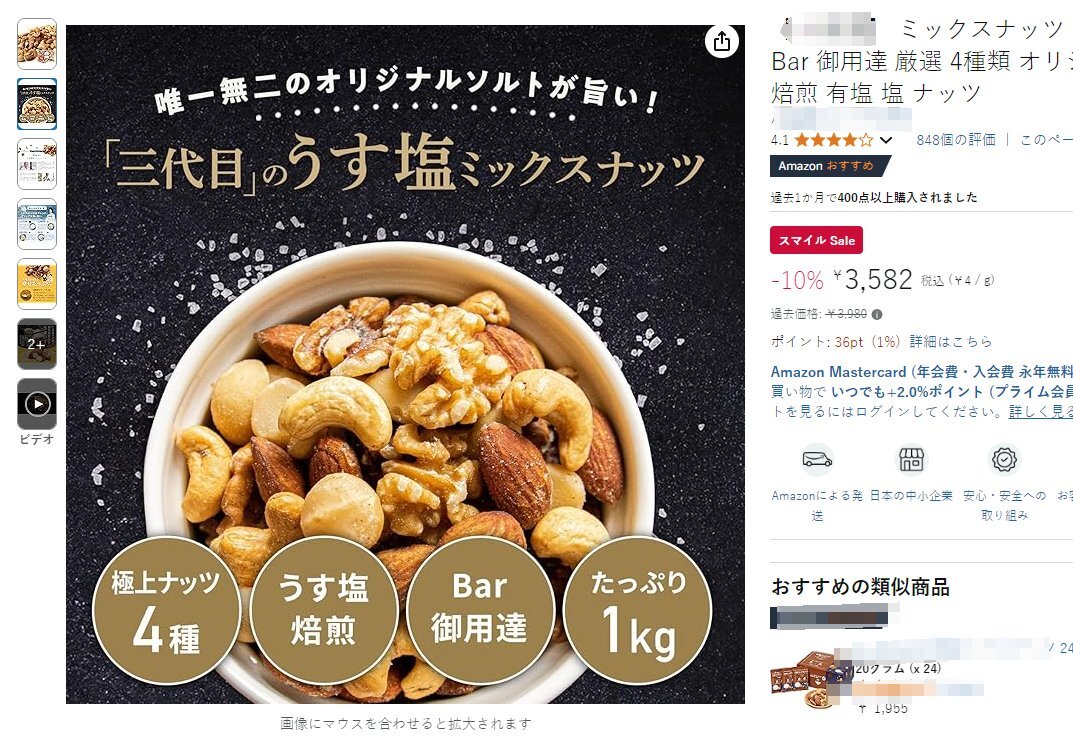Expand the star rating dropdown chevron
The image size is (1073, 750).
[886, 140]
